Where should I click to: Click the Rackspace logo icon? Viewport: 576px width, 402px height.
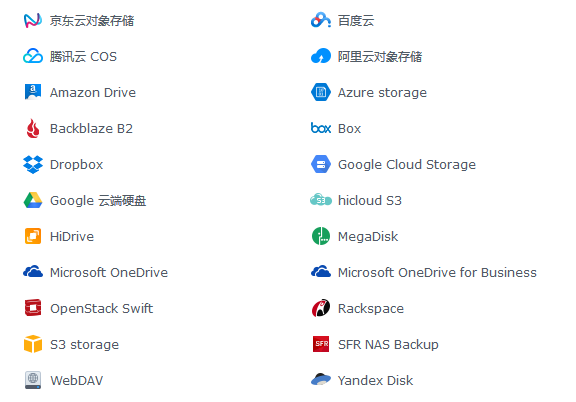321,308
